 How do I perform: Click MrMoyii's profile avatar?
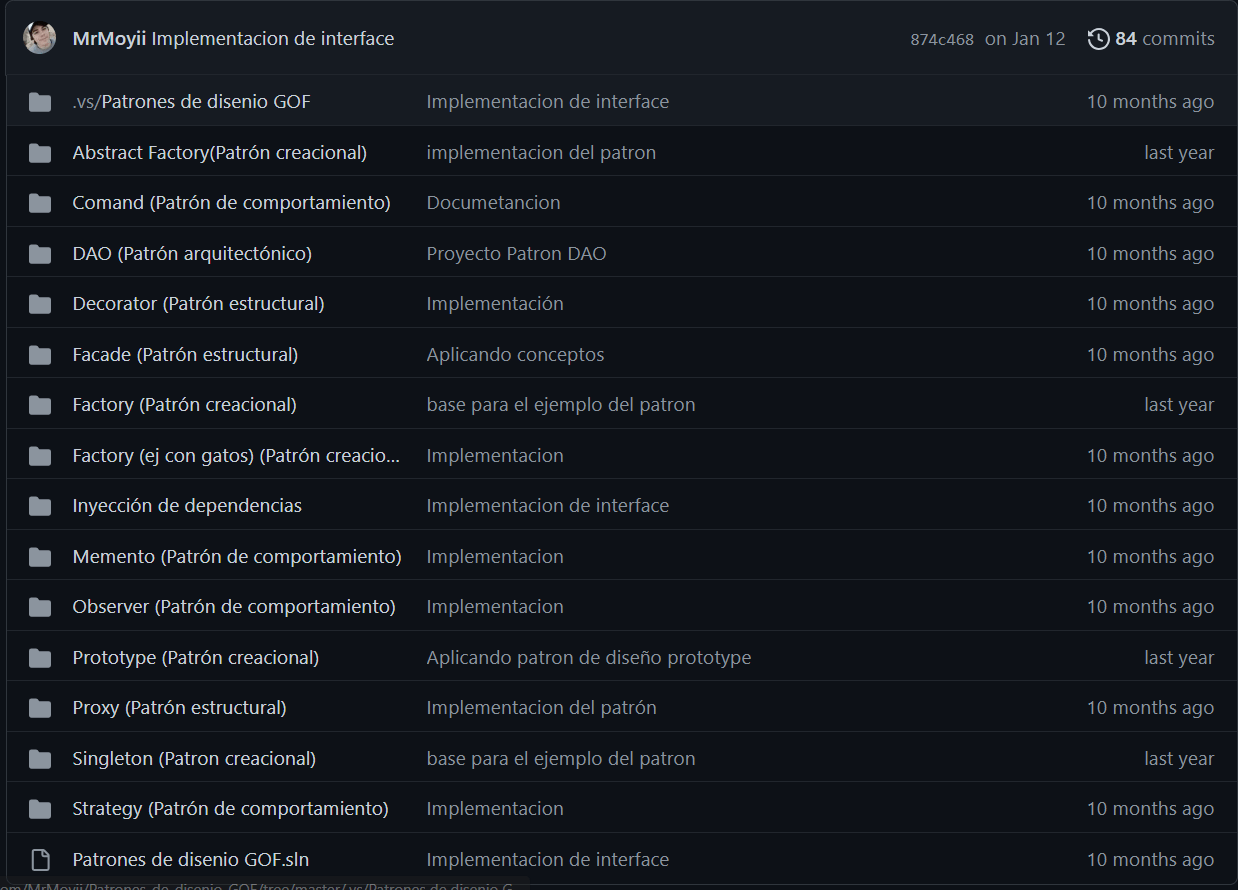click(x=40, y=38)
